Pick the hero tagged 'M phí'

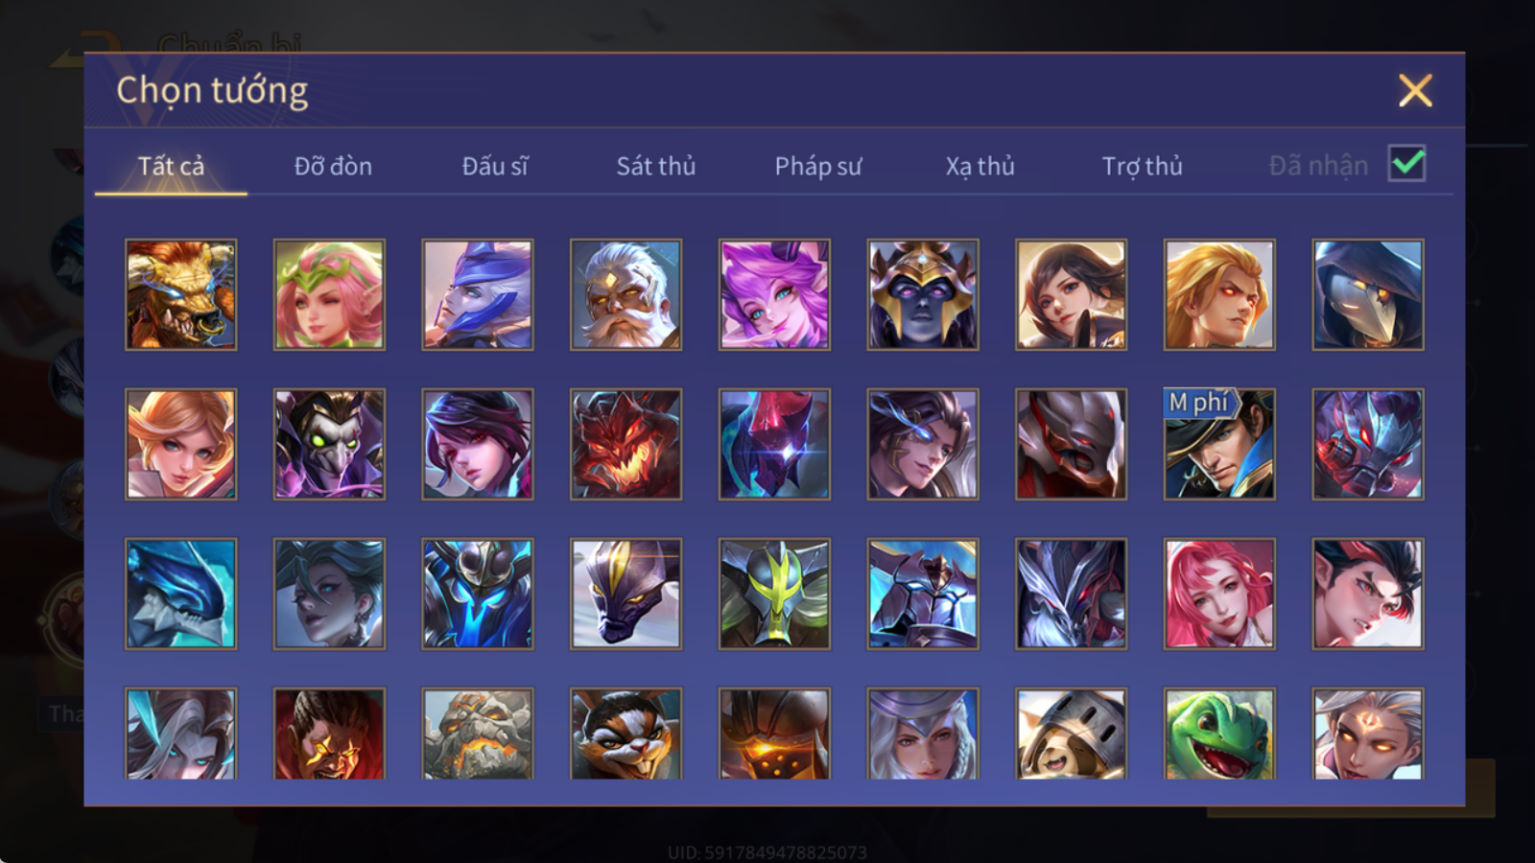click(1219, 444)
